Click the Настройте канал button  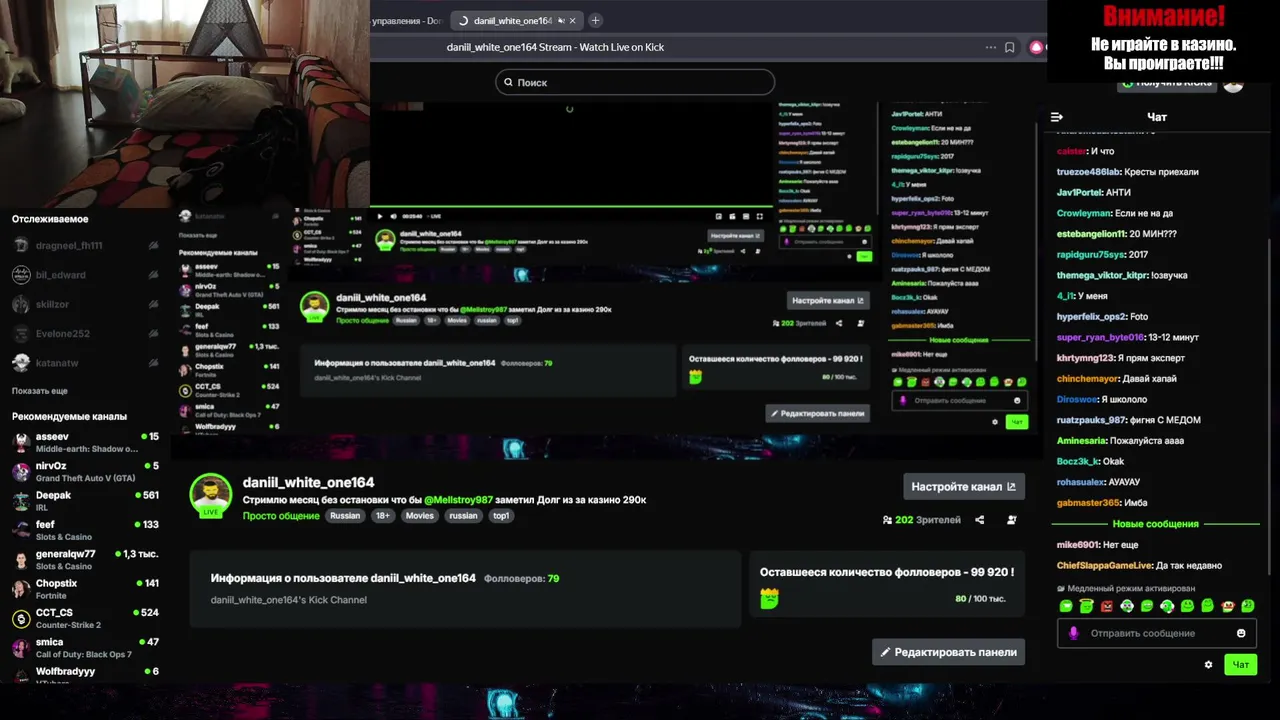coord(964,487)
